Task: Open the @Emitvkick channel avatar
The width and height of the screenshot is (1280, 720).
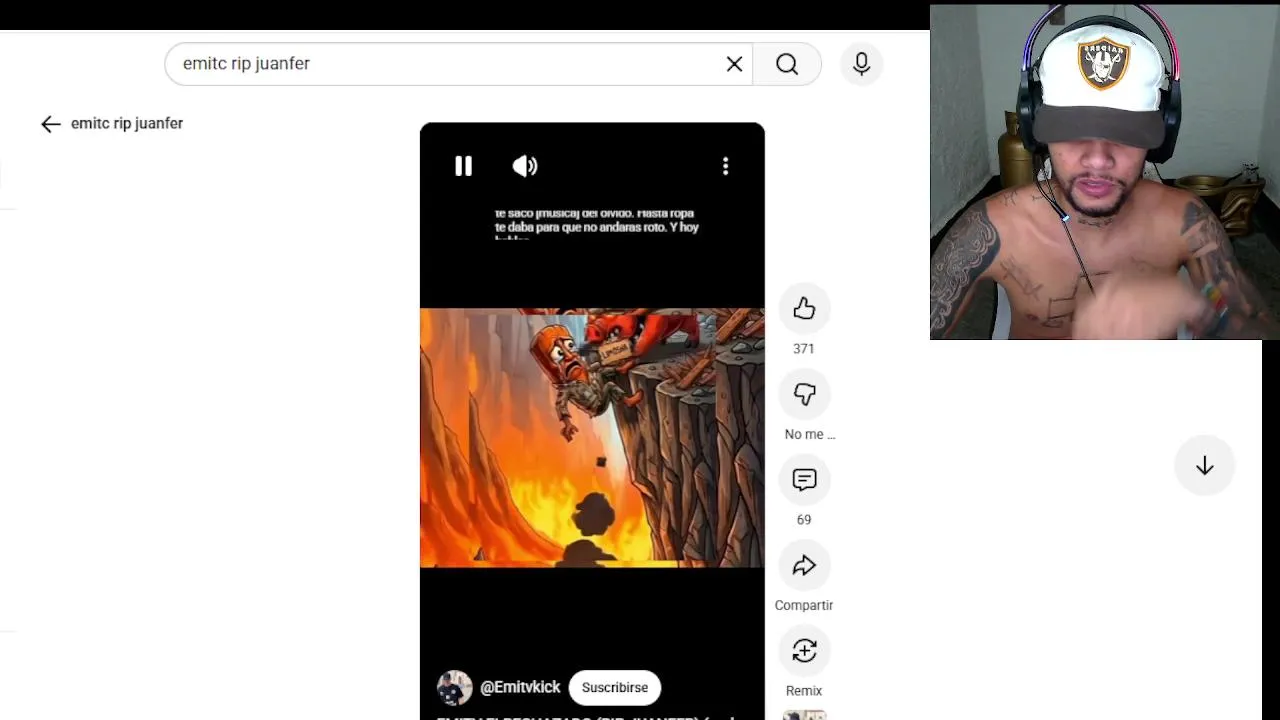Action: click(x=455, y=688)
